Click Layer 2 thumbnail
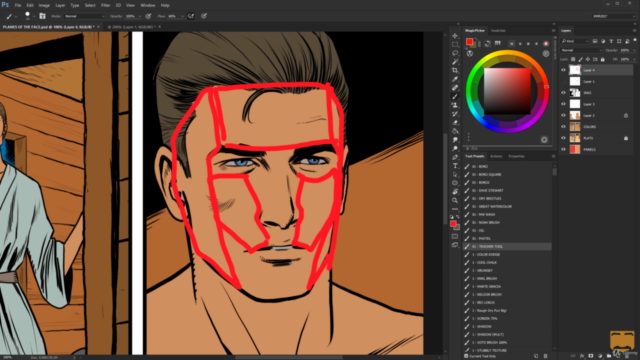Image resolution: width=640 pixels, height=360 pixels. (575, 116)
